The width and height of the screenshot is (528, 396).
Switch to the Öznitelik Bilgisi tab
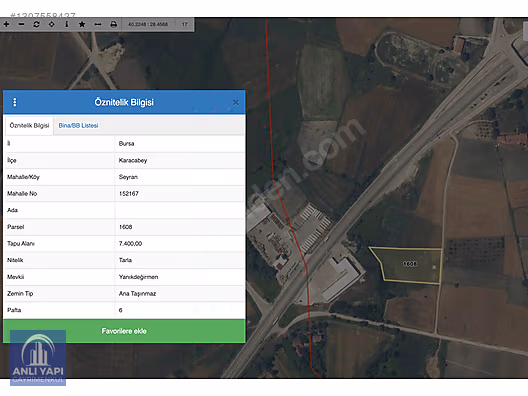coord(29,126)
